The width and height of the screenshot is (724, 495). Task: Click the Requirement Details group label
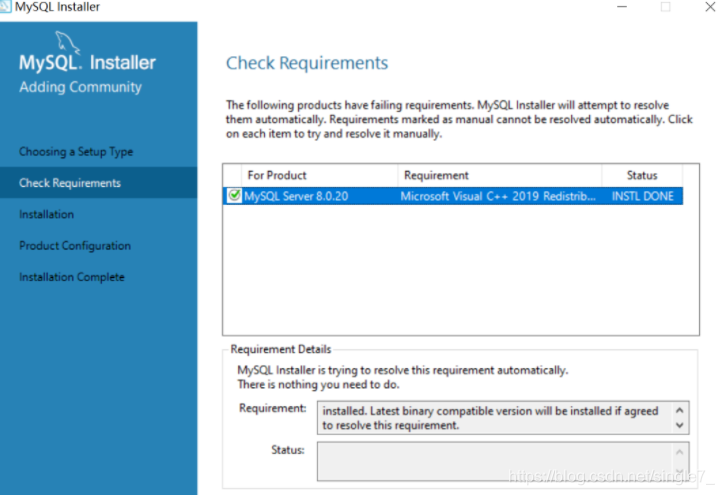(x=281, y=349)
